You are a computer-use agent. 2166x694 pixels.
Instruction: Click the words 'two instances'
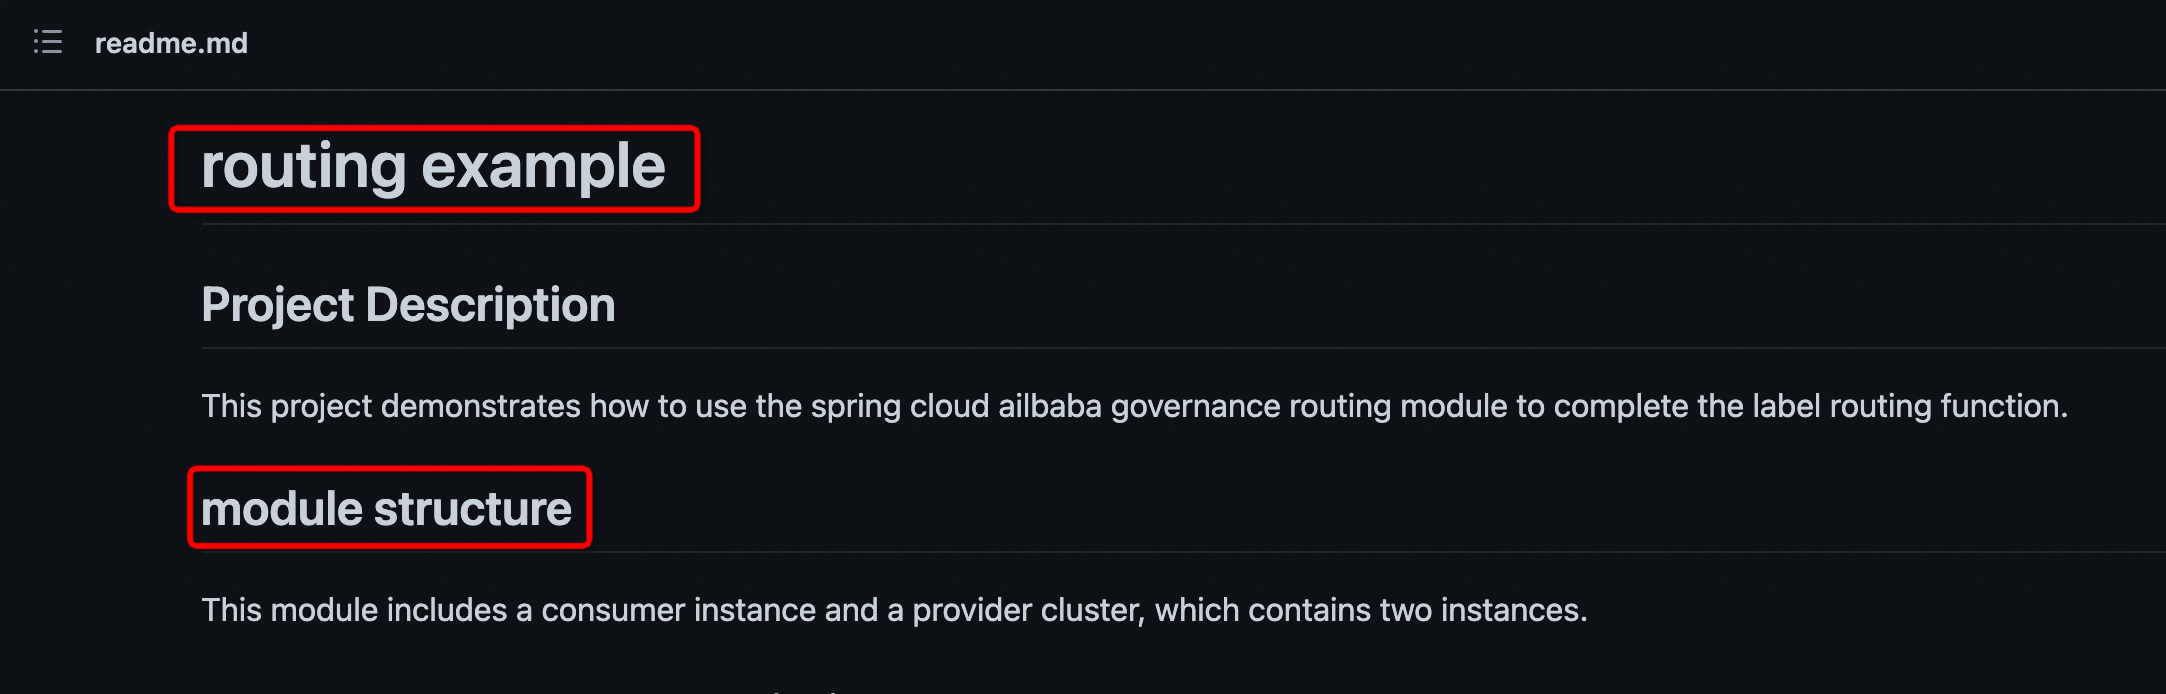point(1482,610)
